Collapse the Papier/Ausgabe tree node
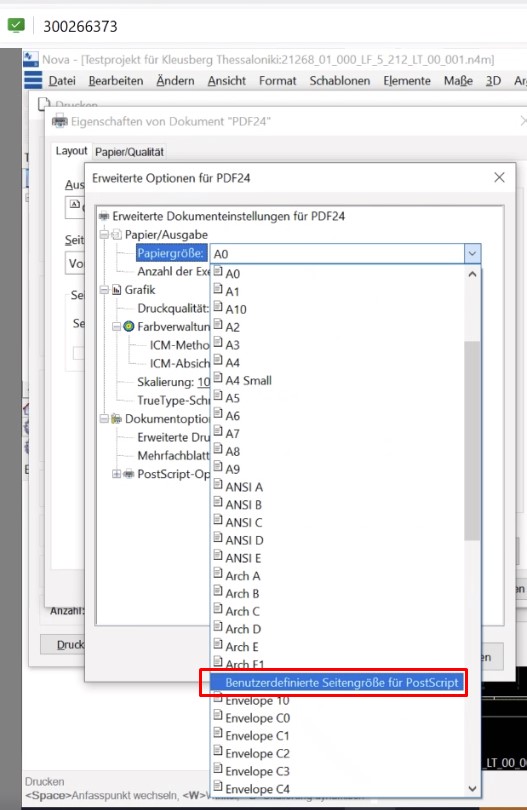 tap(104, 235)
